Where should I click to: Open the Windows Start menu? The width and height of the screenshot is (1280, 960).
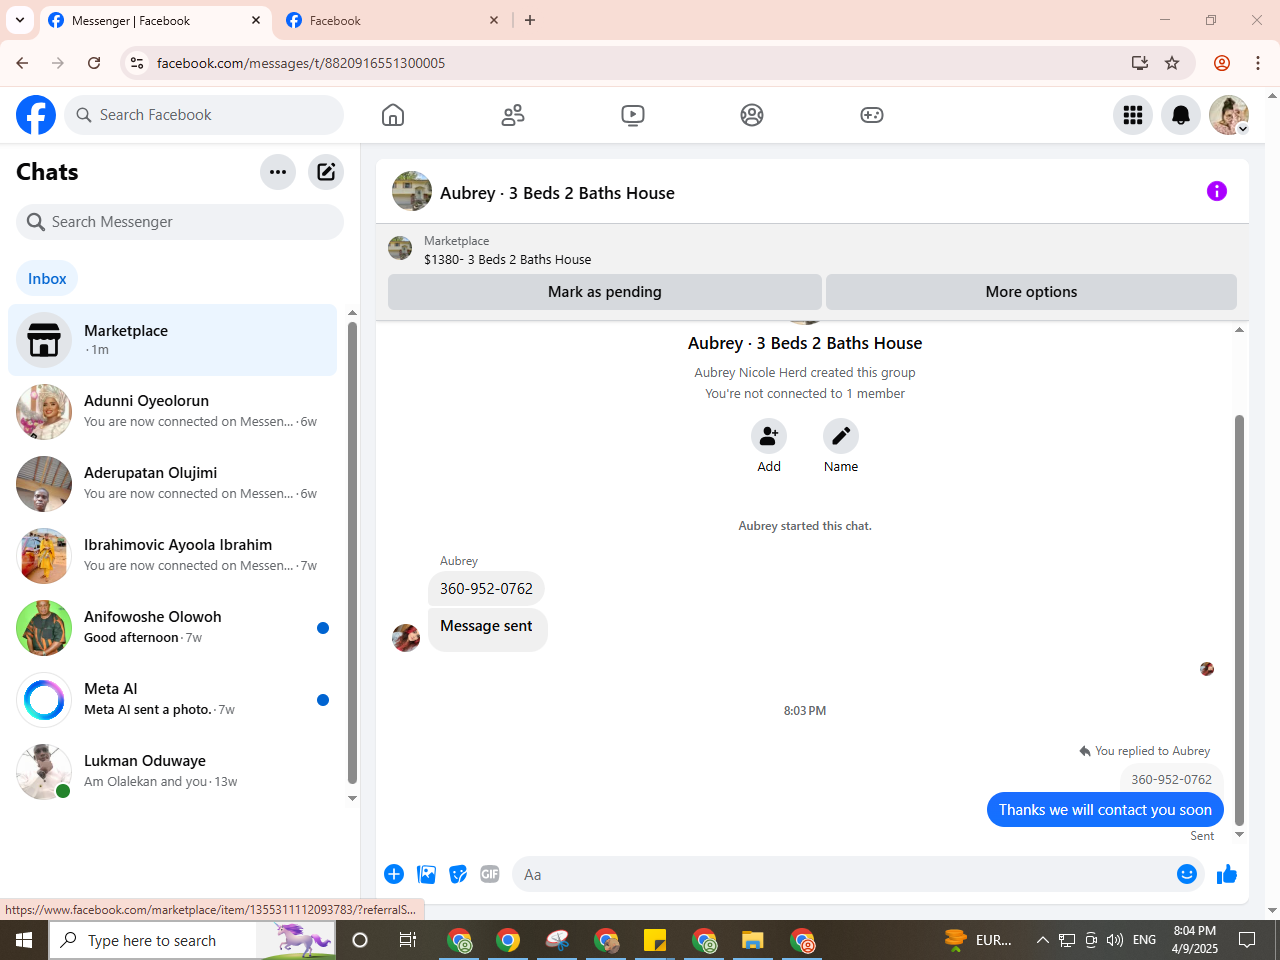pos(24,940)
